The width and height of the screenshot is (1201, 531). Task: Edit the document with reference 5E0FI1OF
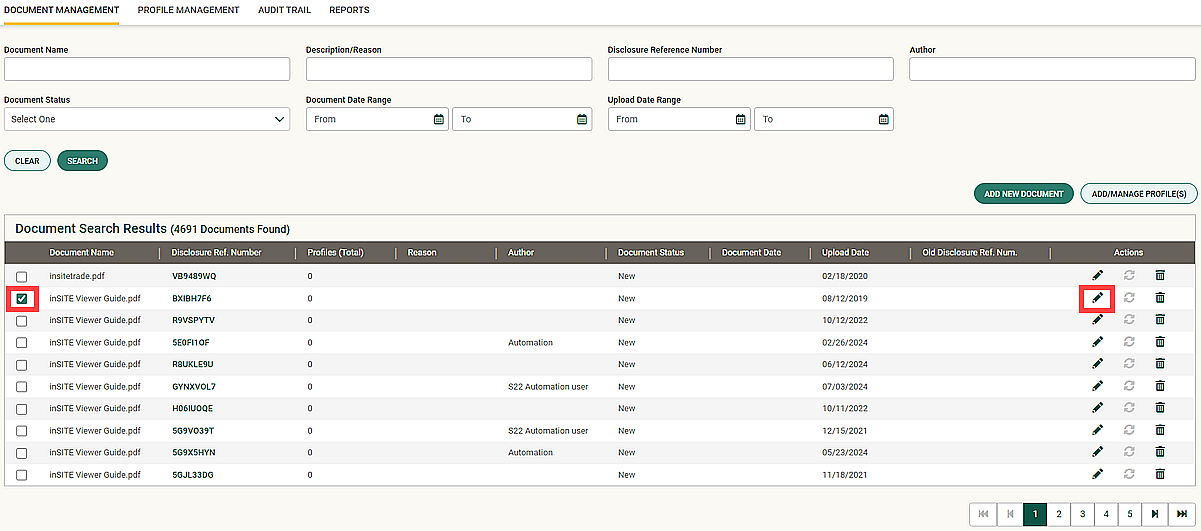point(1097,342)
